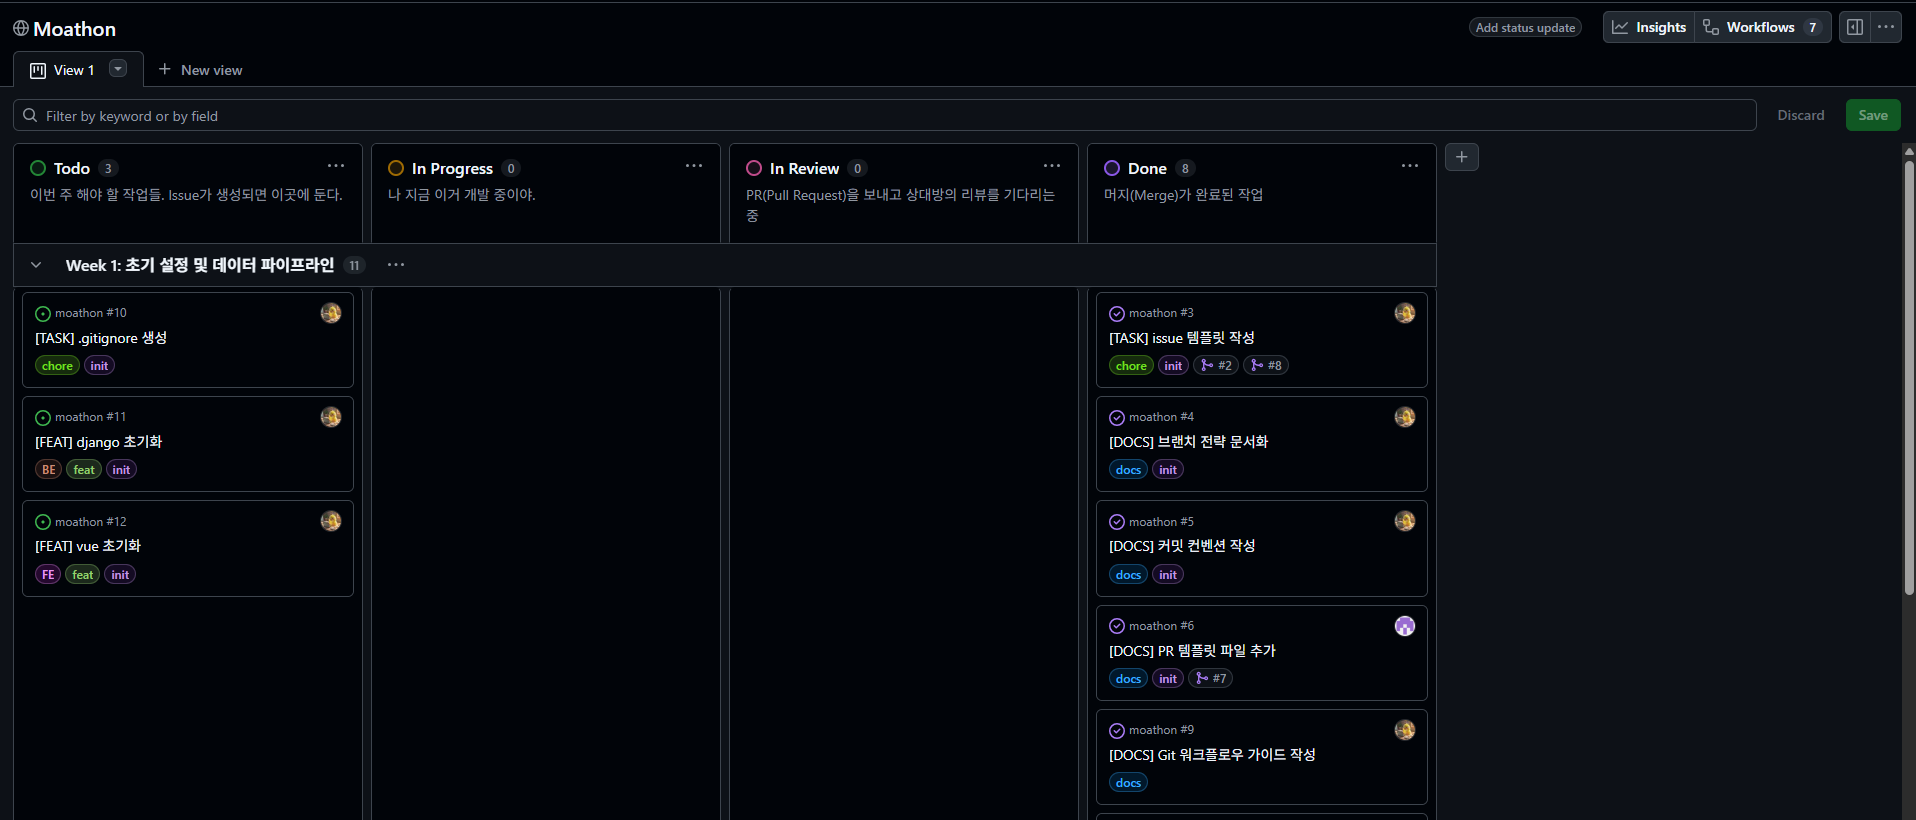Create a New view tab
The height and width of the screenshot is (820, 1916).
200,70
